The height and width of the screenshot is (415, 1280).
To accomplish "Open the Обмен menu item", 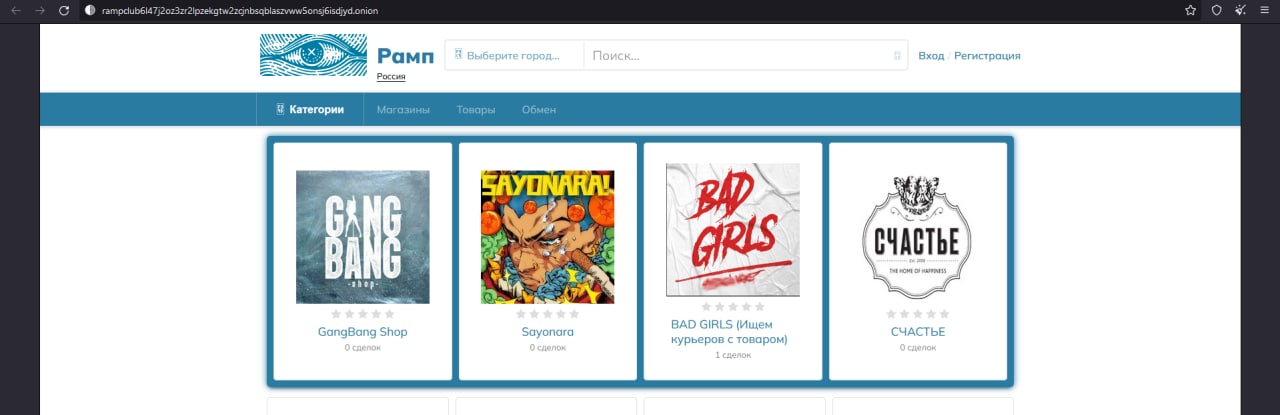I will coord(539,110).
